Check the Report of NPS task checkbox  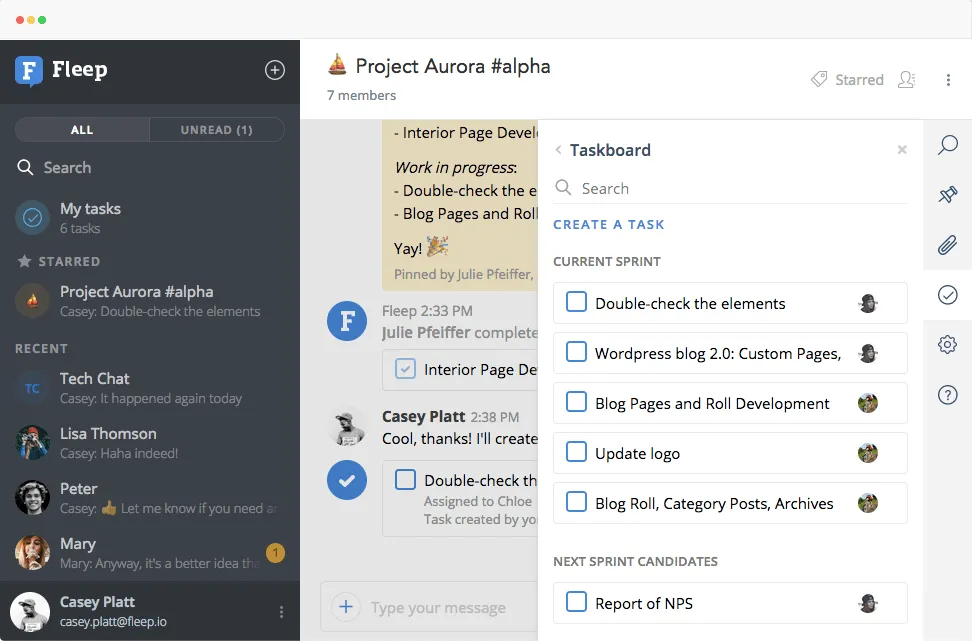577,601
